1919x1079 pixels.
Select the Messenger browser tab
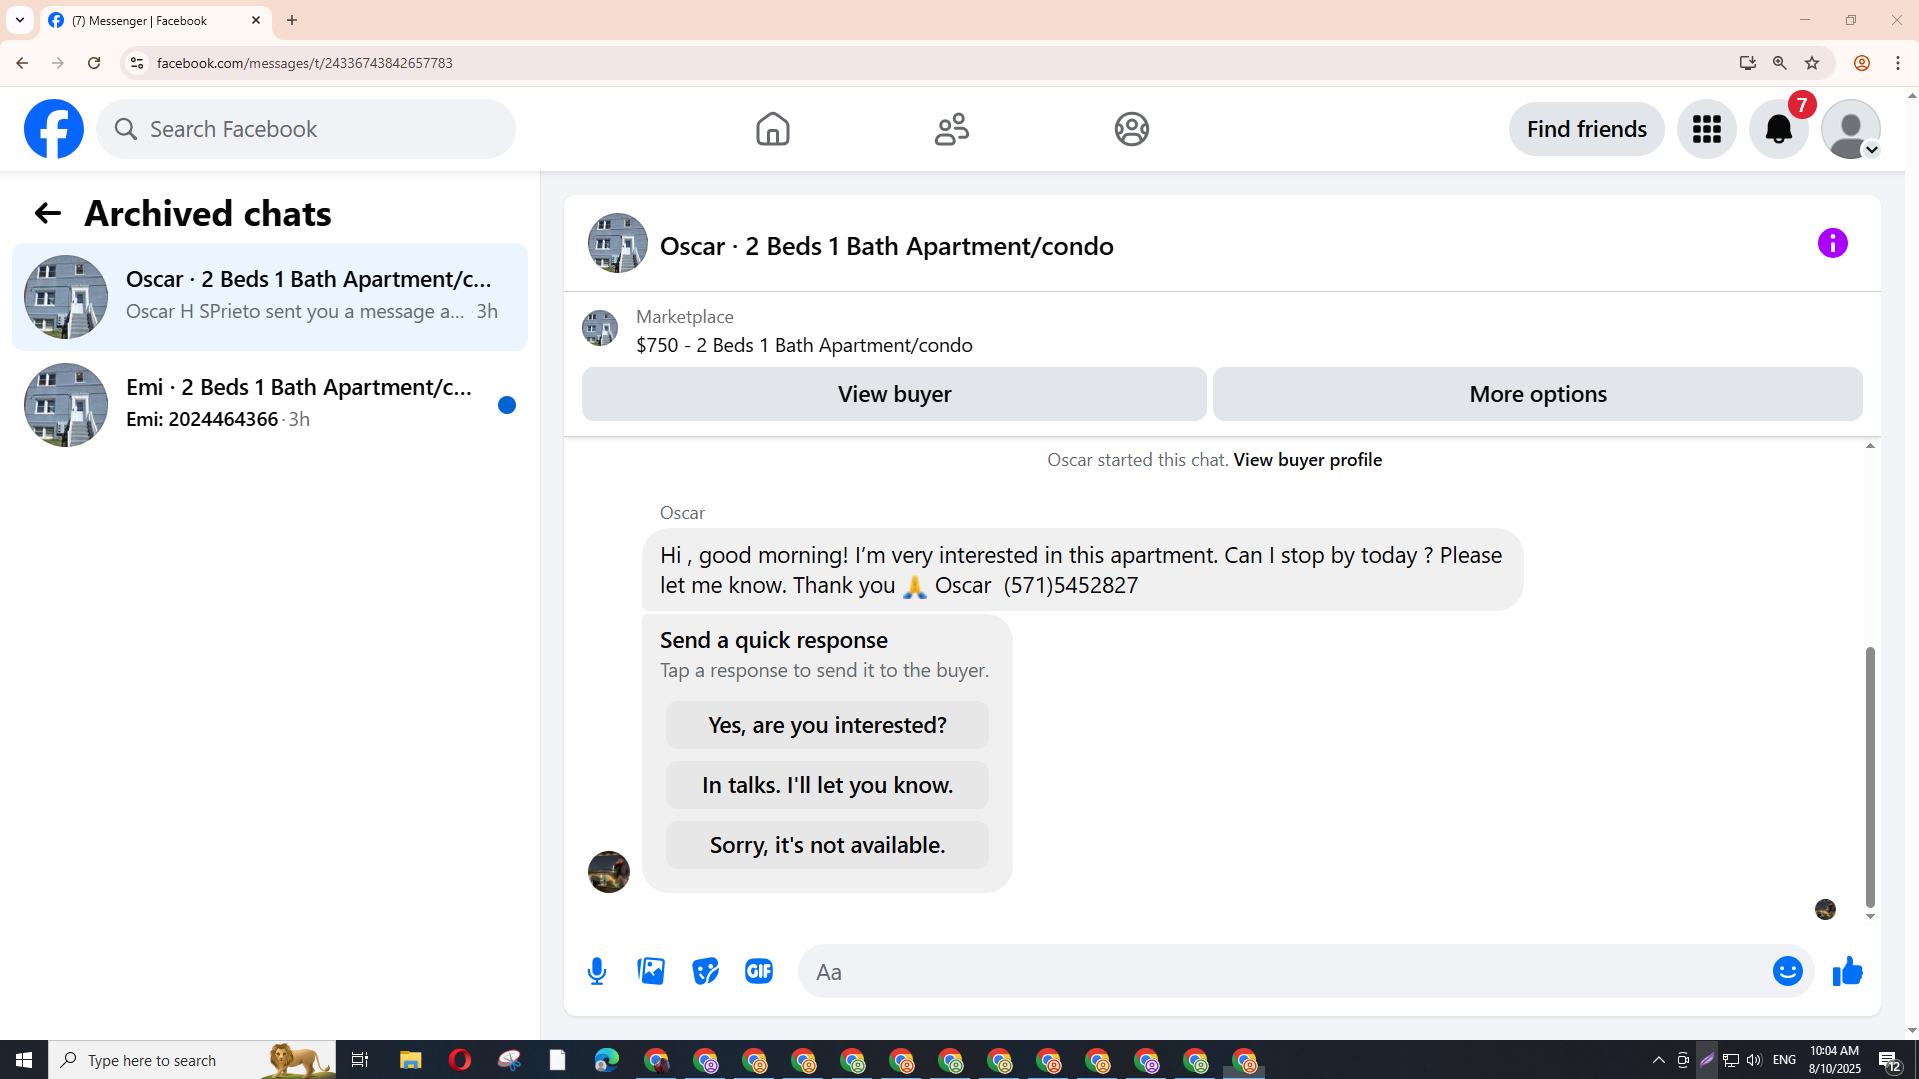pyautogui.click(x=155, y=20)
